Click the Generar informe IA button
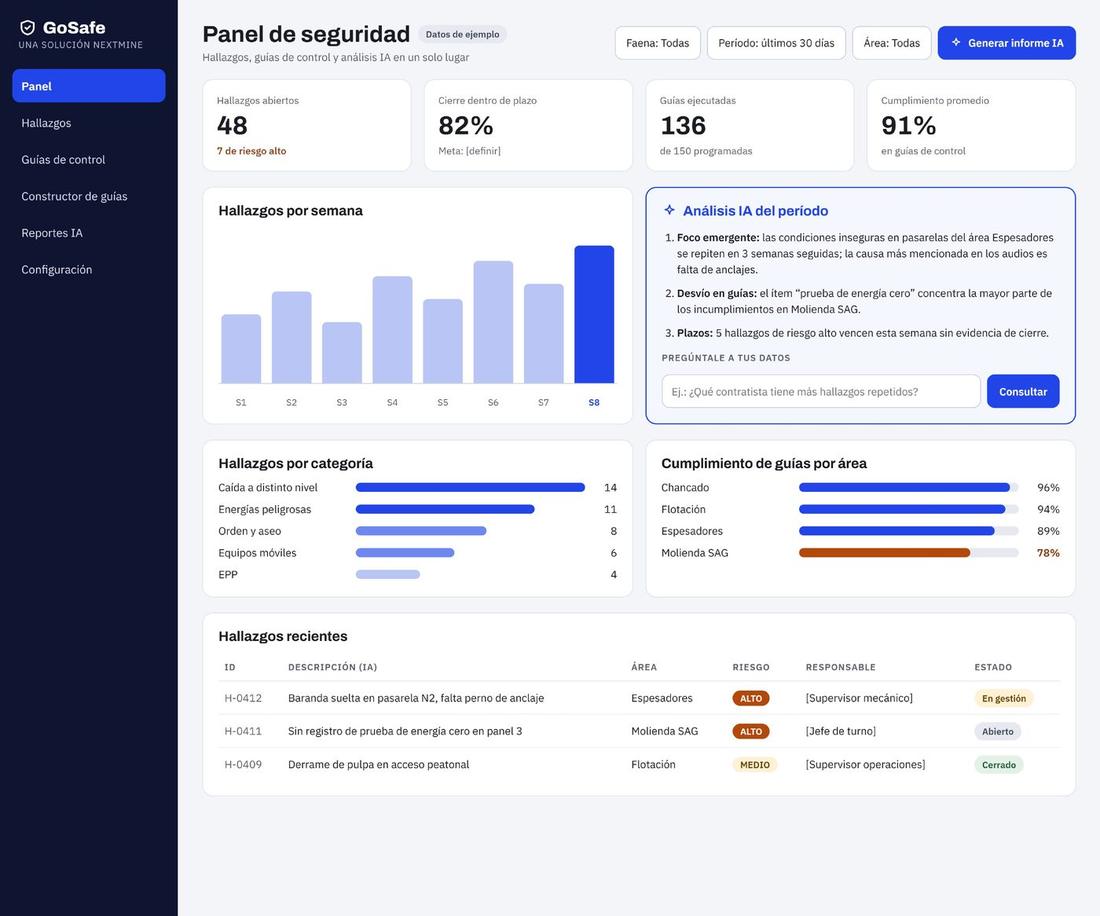This screenshot has height=916, width=1100. point(1006,43)
